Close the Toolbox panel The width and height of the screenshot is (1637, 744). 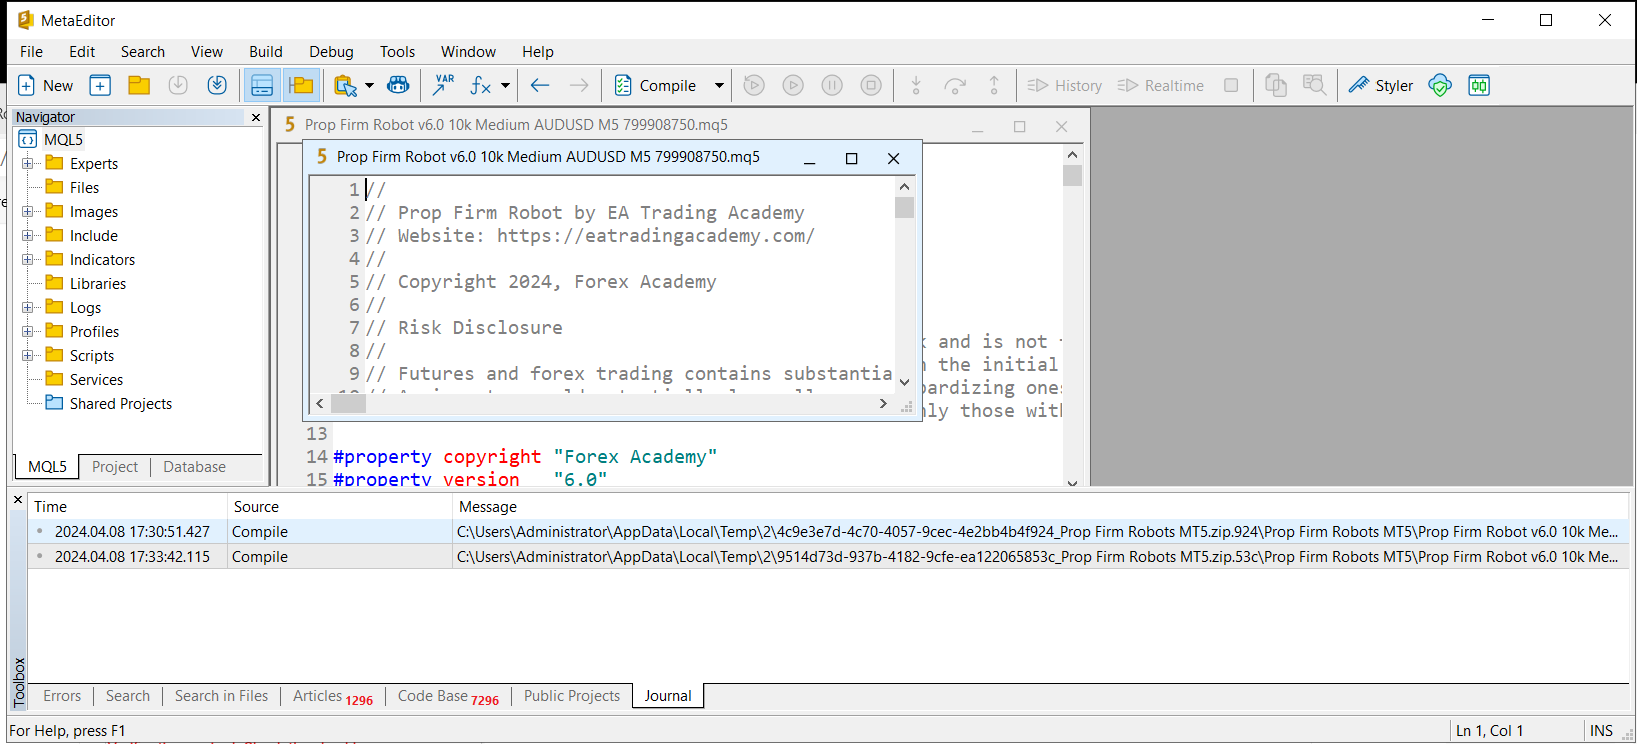17,499
